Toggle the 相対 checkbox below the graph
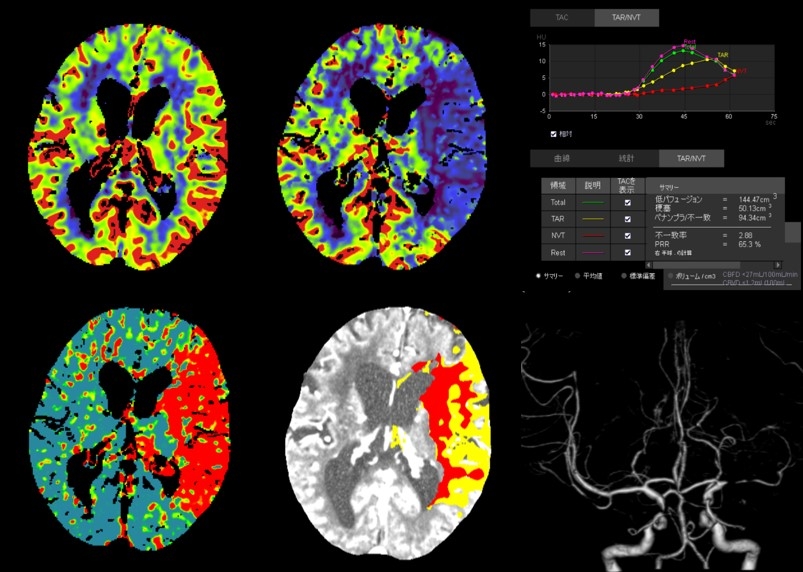The height and width of the screenshot is (572, 803). click(554, 132)
